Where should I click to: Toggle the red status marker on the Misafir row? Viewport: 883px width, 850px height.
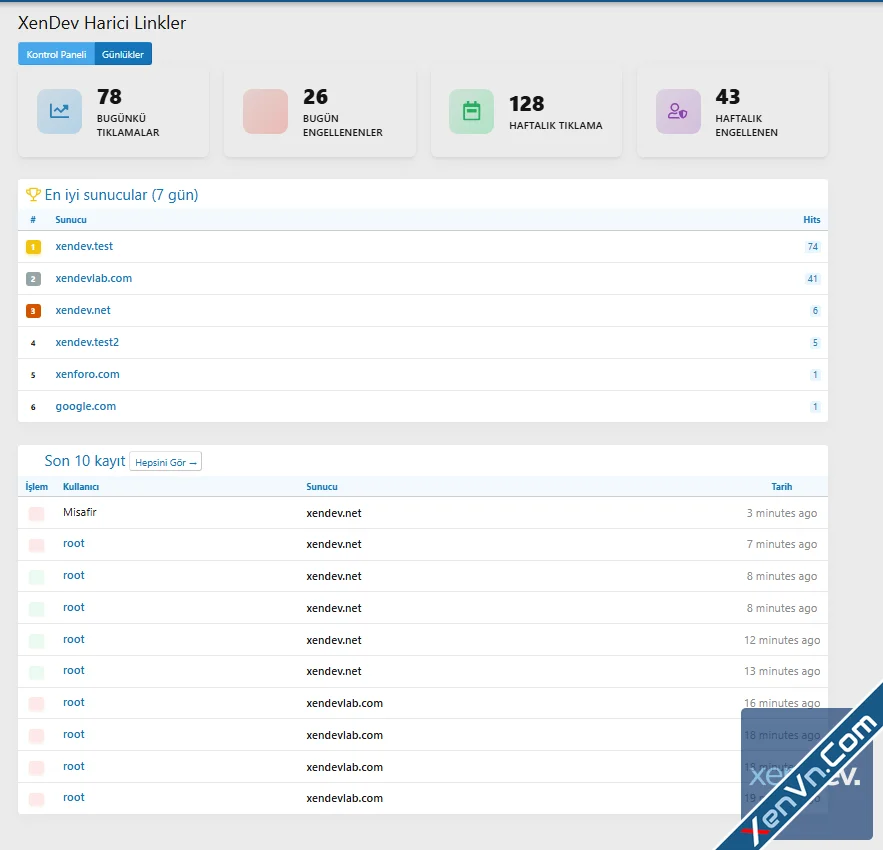click(x=37, y=512)
